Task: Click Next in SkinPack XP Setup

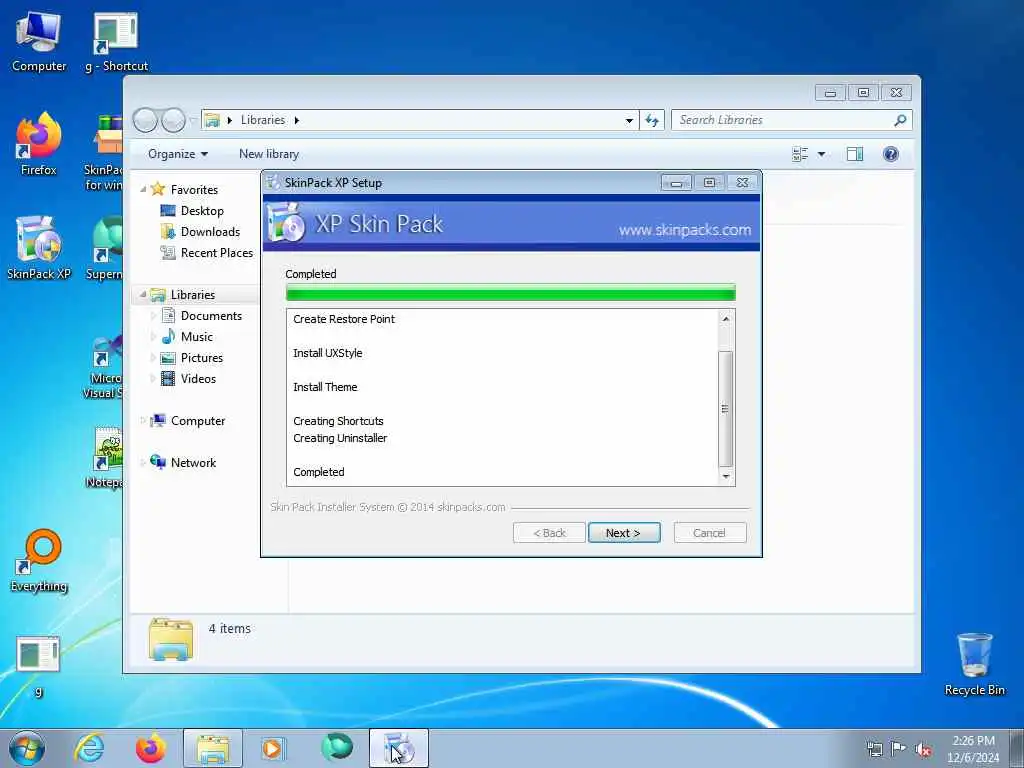Action: 624,533
